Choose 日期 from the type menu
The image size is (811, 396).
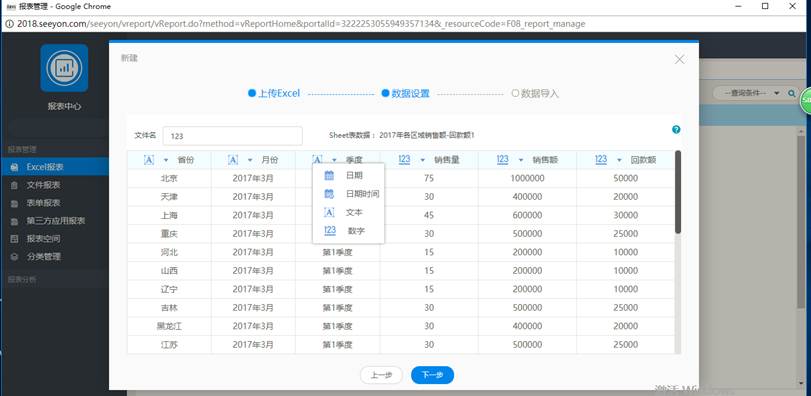point(349,175)
